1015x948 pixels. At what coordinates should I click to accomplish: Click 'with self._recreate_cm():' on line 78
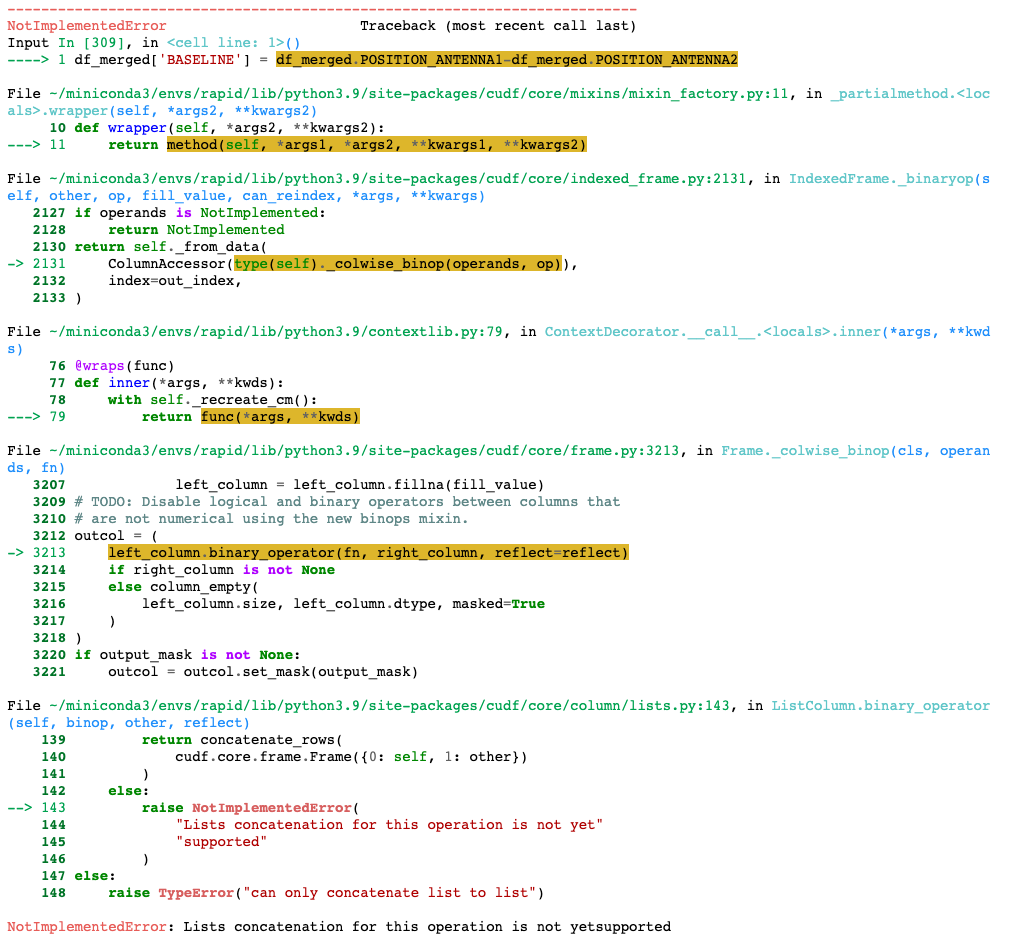212,400
